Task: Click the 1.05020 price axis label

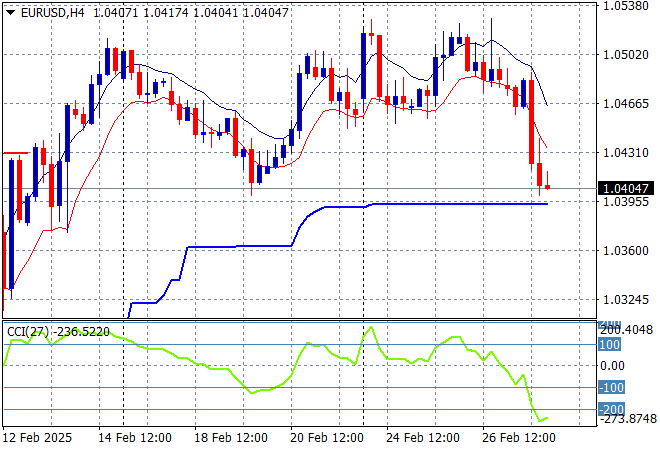Action: coord(625,54)
